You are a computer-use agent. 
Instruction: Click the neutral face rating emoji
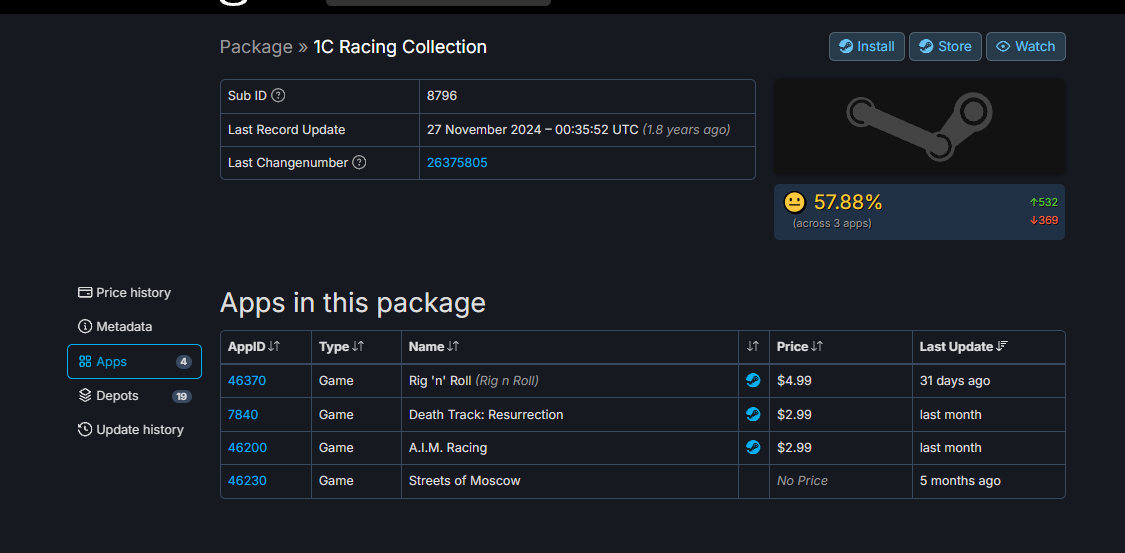coord(795,203)
